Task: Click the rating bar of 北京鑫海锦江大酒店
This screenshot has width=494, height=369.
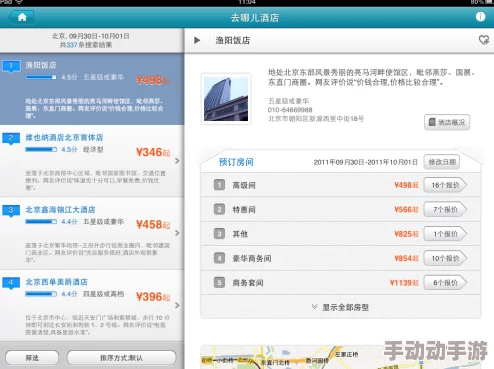Action: click(41, 222)
